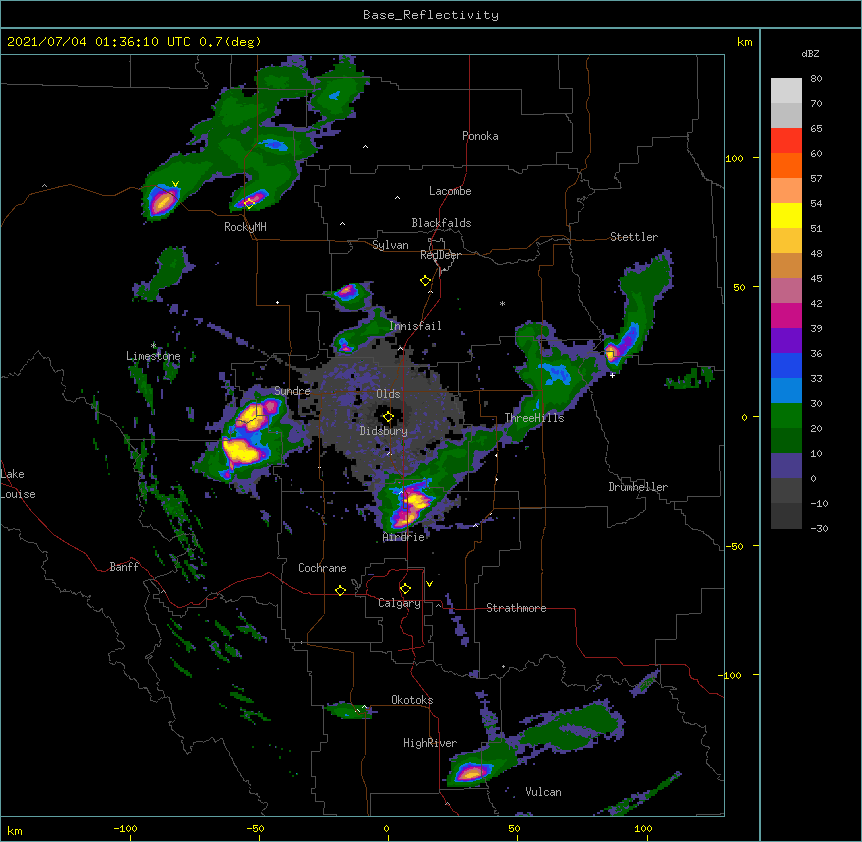The width and height of the screenshot is (862, 842).
Task: Click the Didsbury city label
Action: pos(384,431)
